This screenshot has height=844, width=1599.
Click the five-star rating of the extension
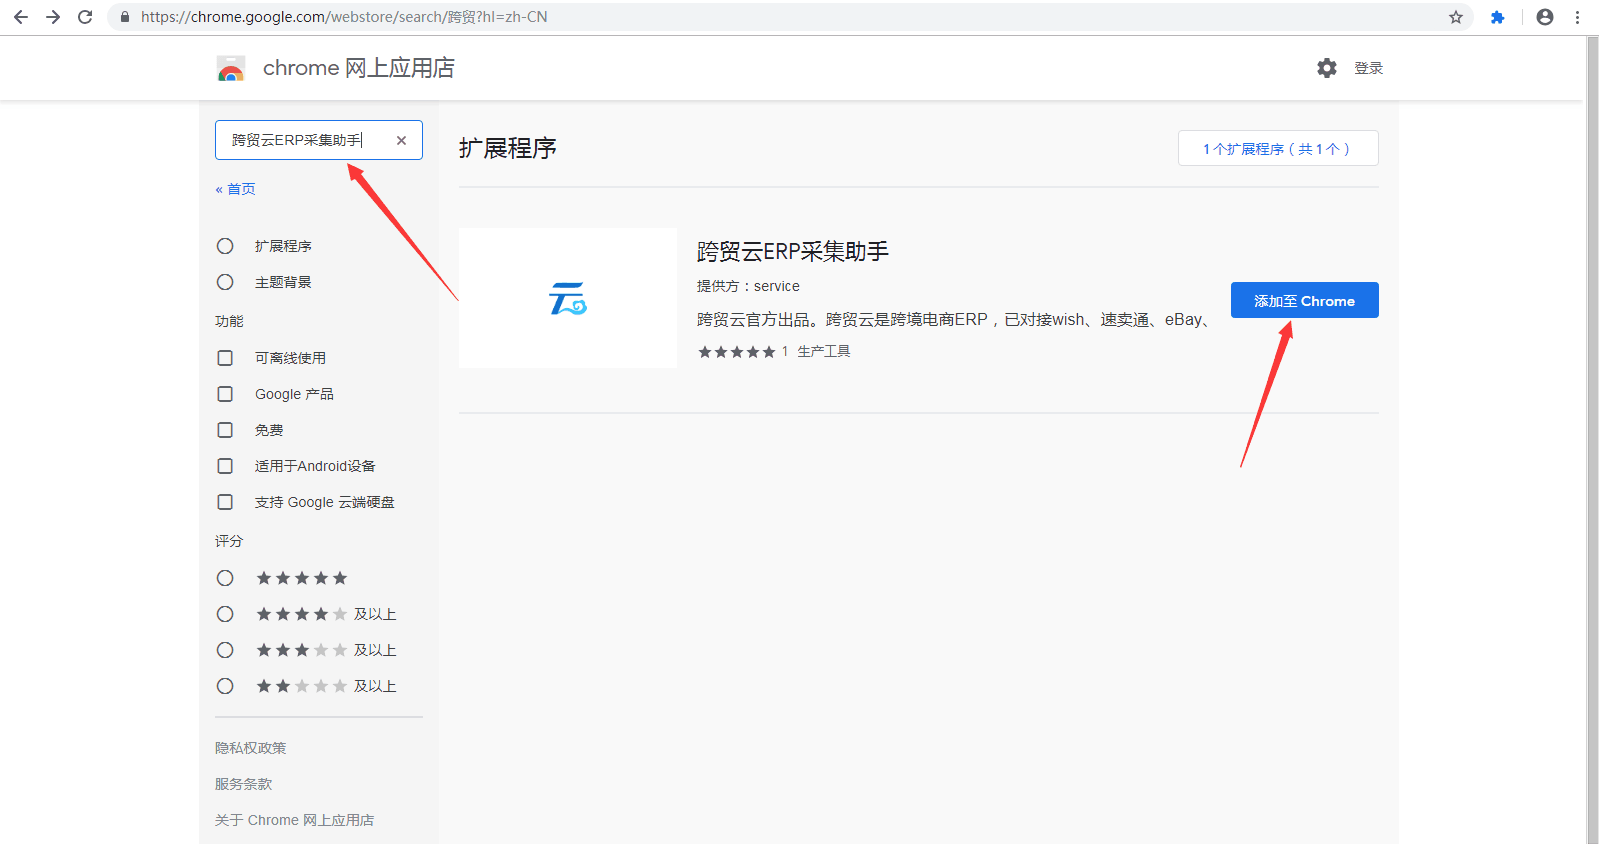coord(737,352)
